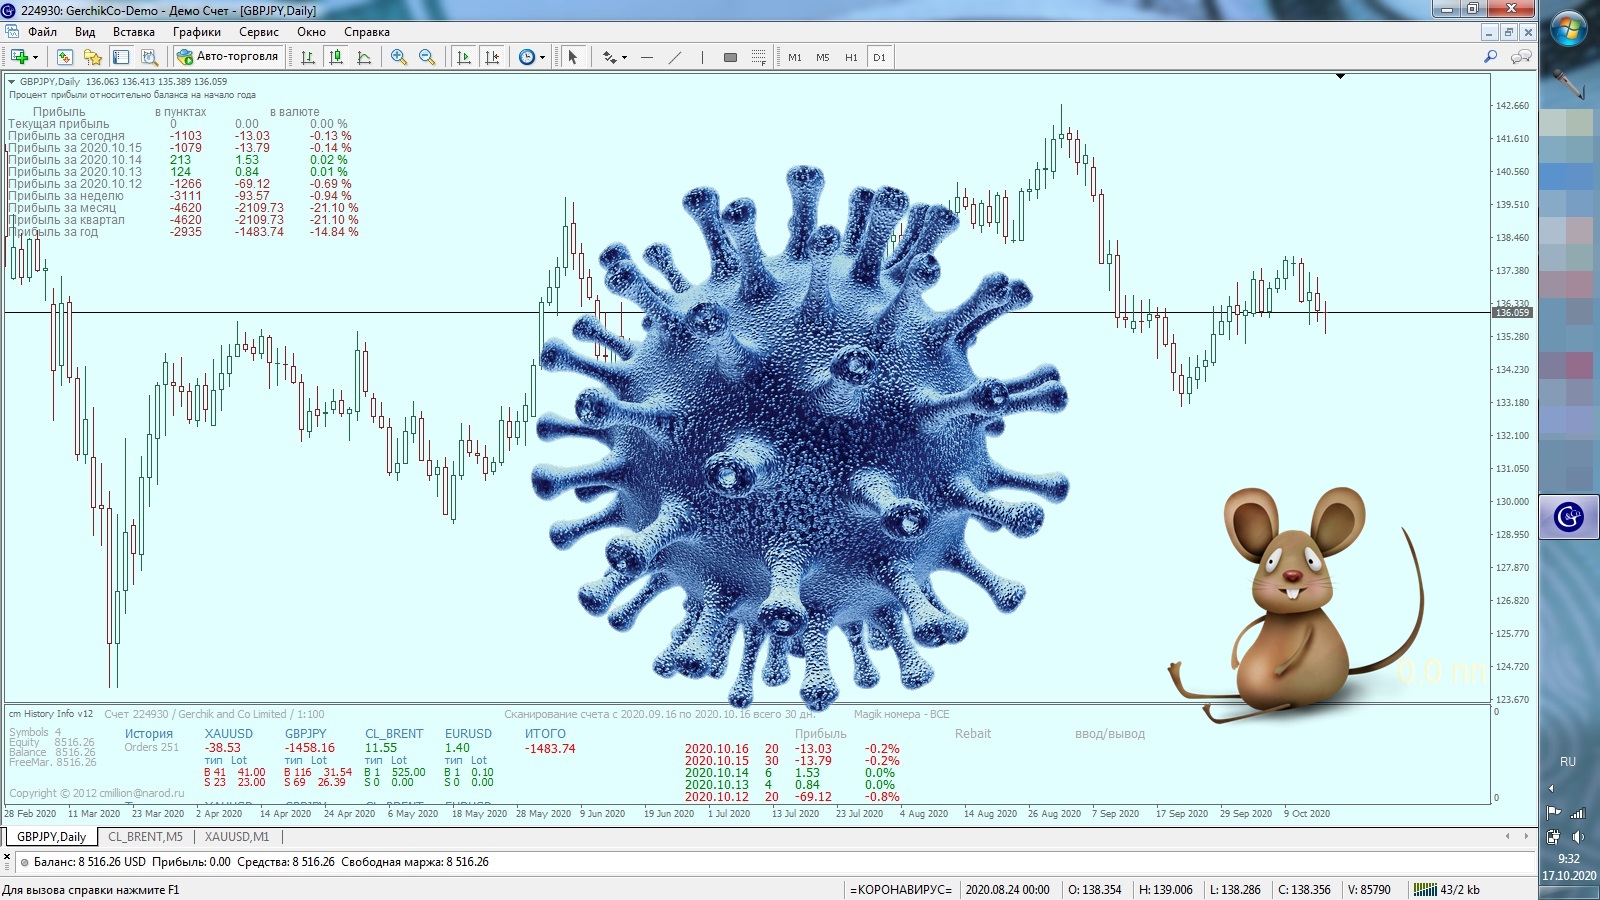Image resolution: width=1600 pixels, height=900 pixels.
Task: Open the periodicity clock dropdown arrow
Action: (x=542, y=57)
